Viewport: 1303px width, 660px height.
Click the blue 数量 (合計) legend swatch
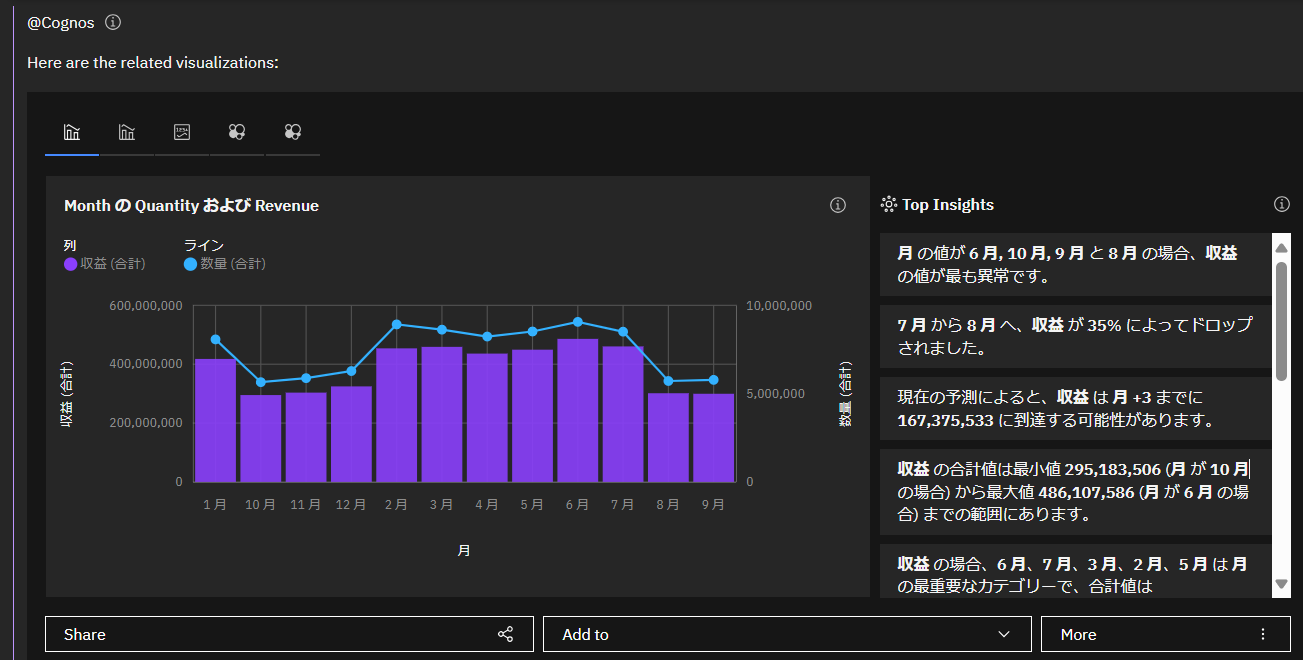click(x=191, y=264)
